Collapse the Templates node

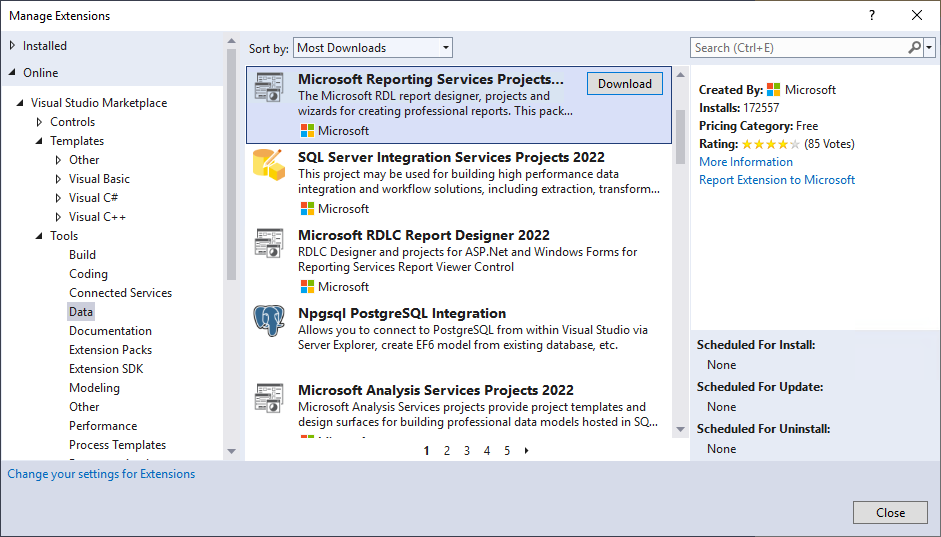coord(40,141)
